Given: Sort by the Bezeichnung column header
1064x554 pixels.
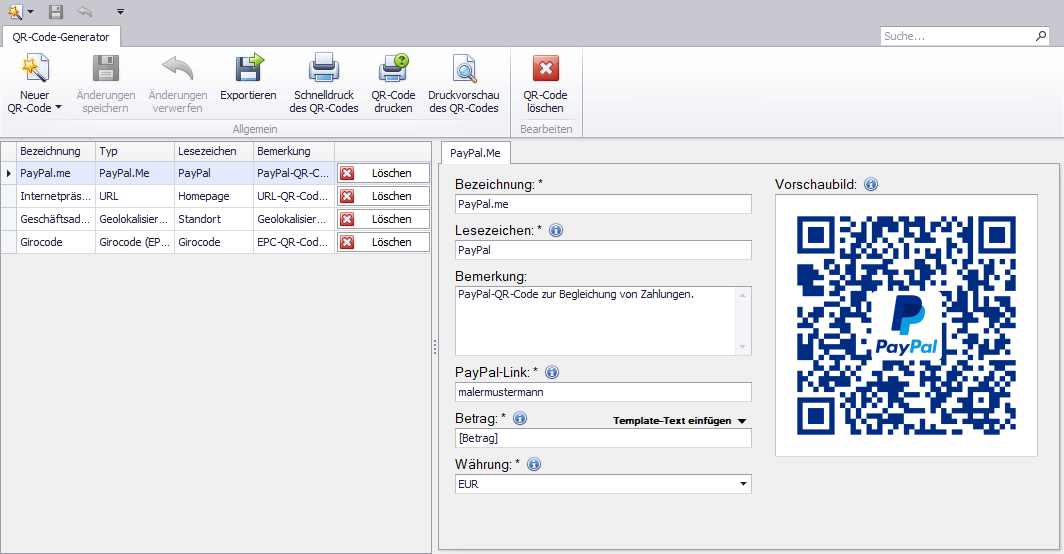Looking at the screenshot, I should [56, 151].
